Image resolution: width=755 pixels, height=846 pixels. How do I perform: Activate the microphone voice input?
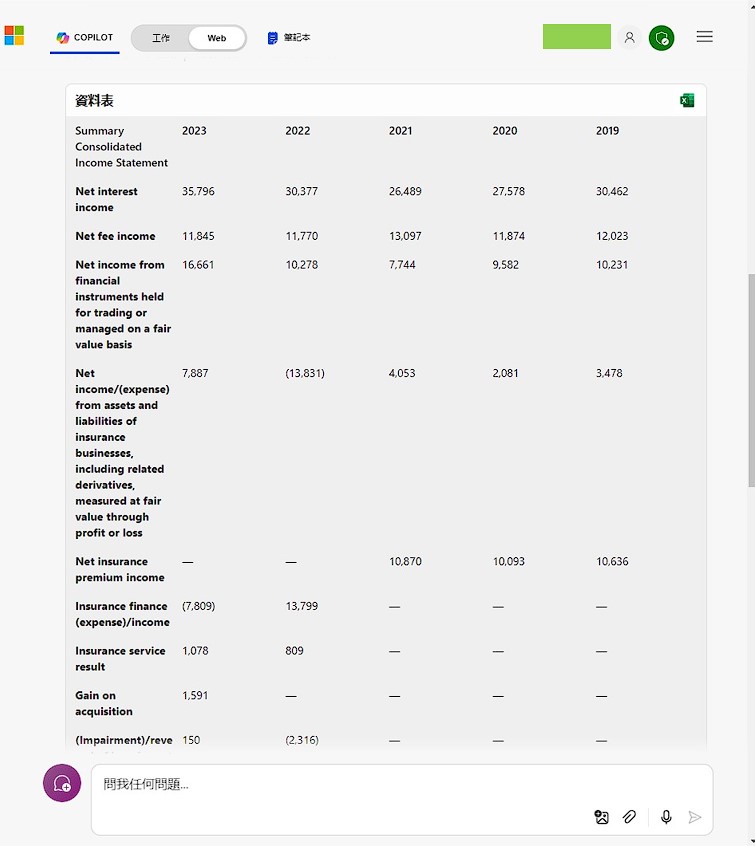[666, 817]
